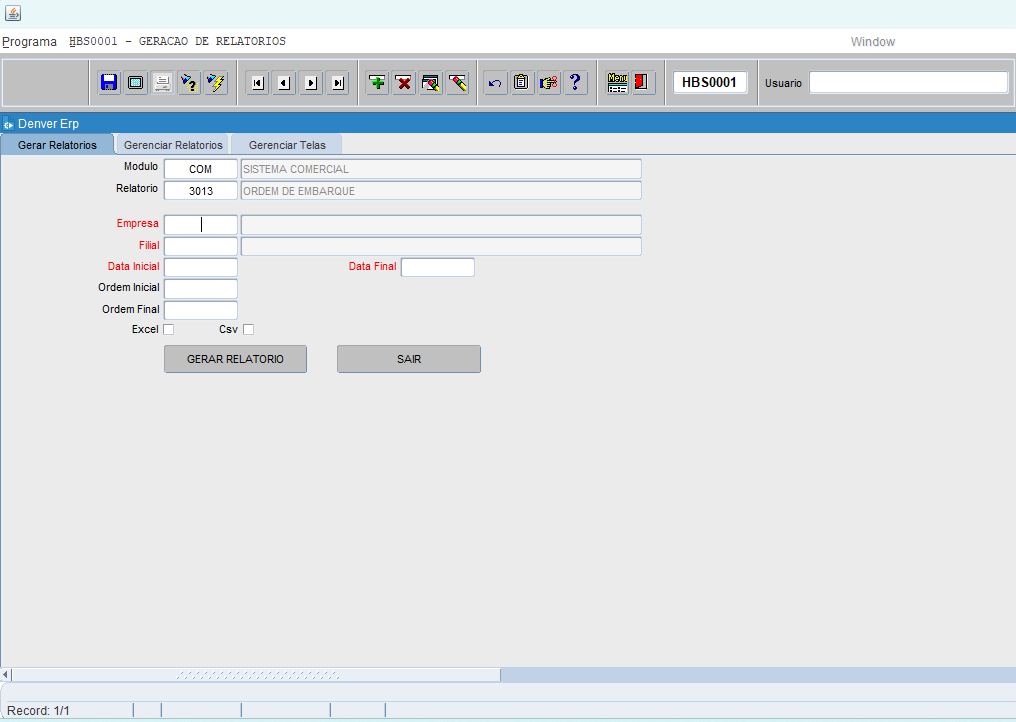Delete record using red X icon

[x=404, y=83]
